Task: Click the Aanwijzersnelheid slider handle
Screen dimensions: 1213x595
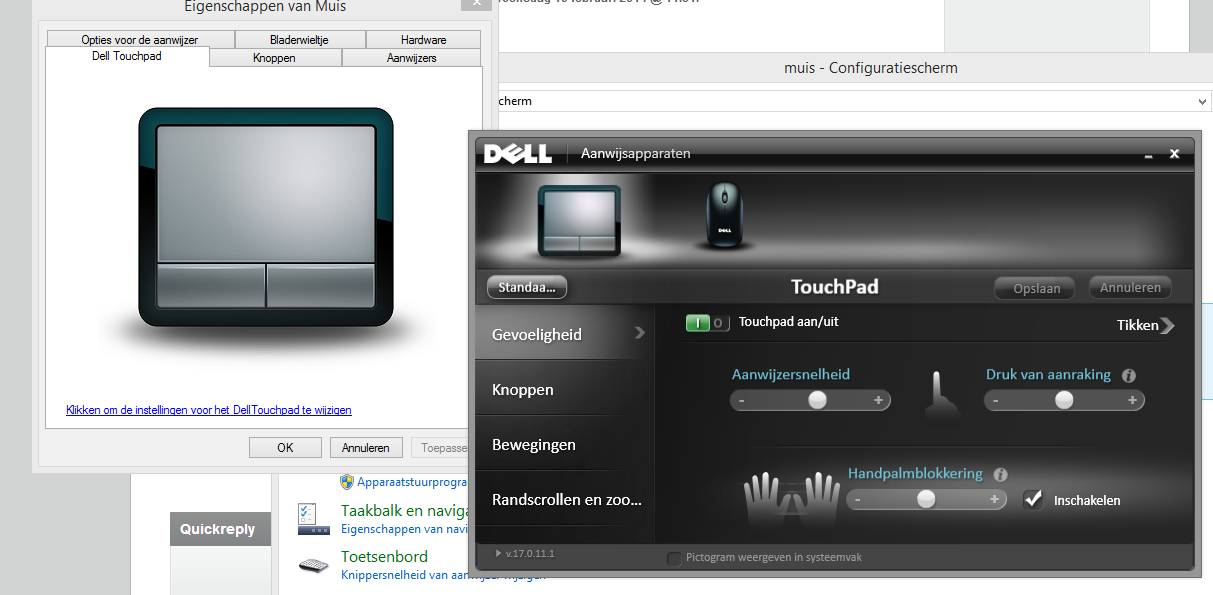Action: coord(818,400)
